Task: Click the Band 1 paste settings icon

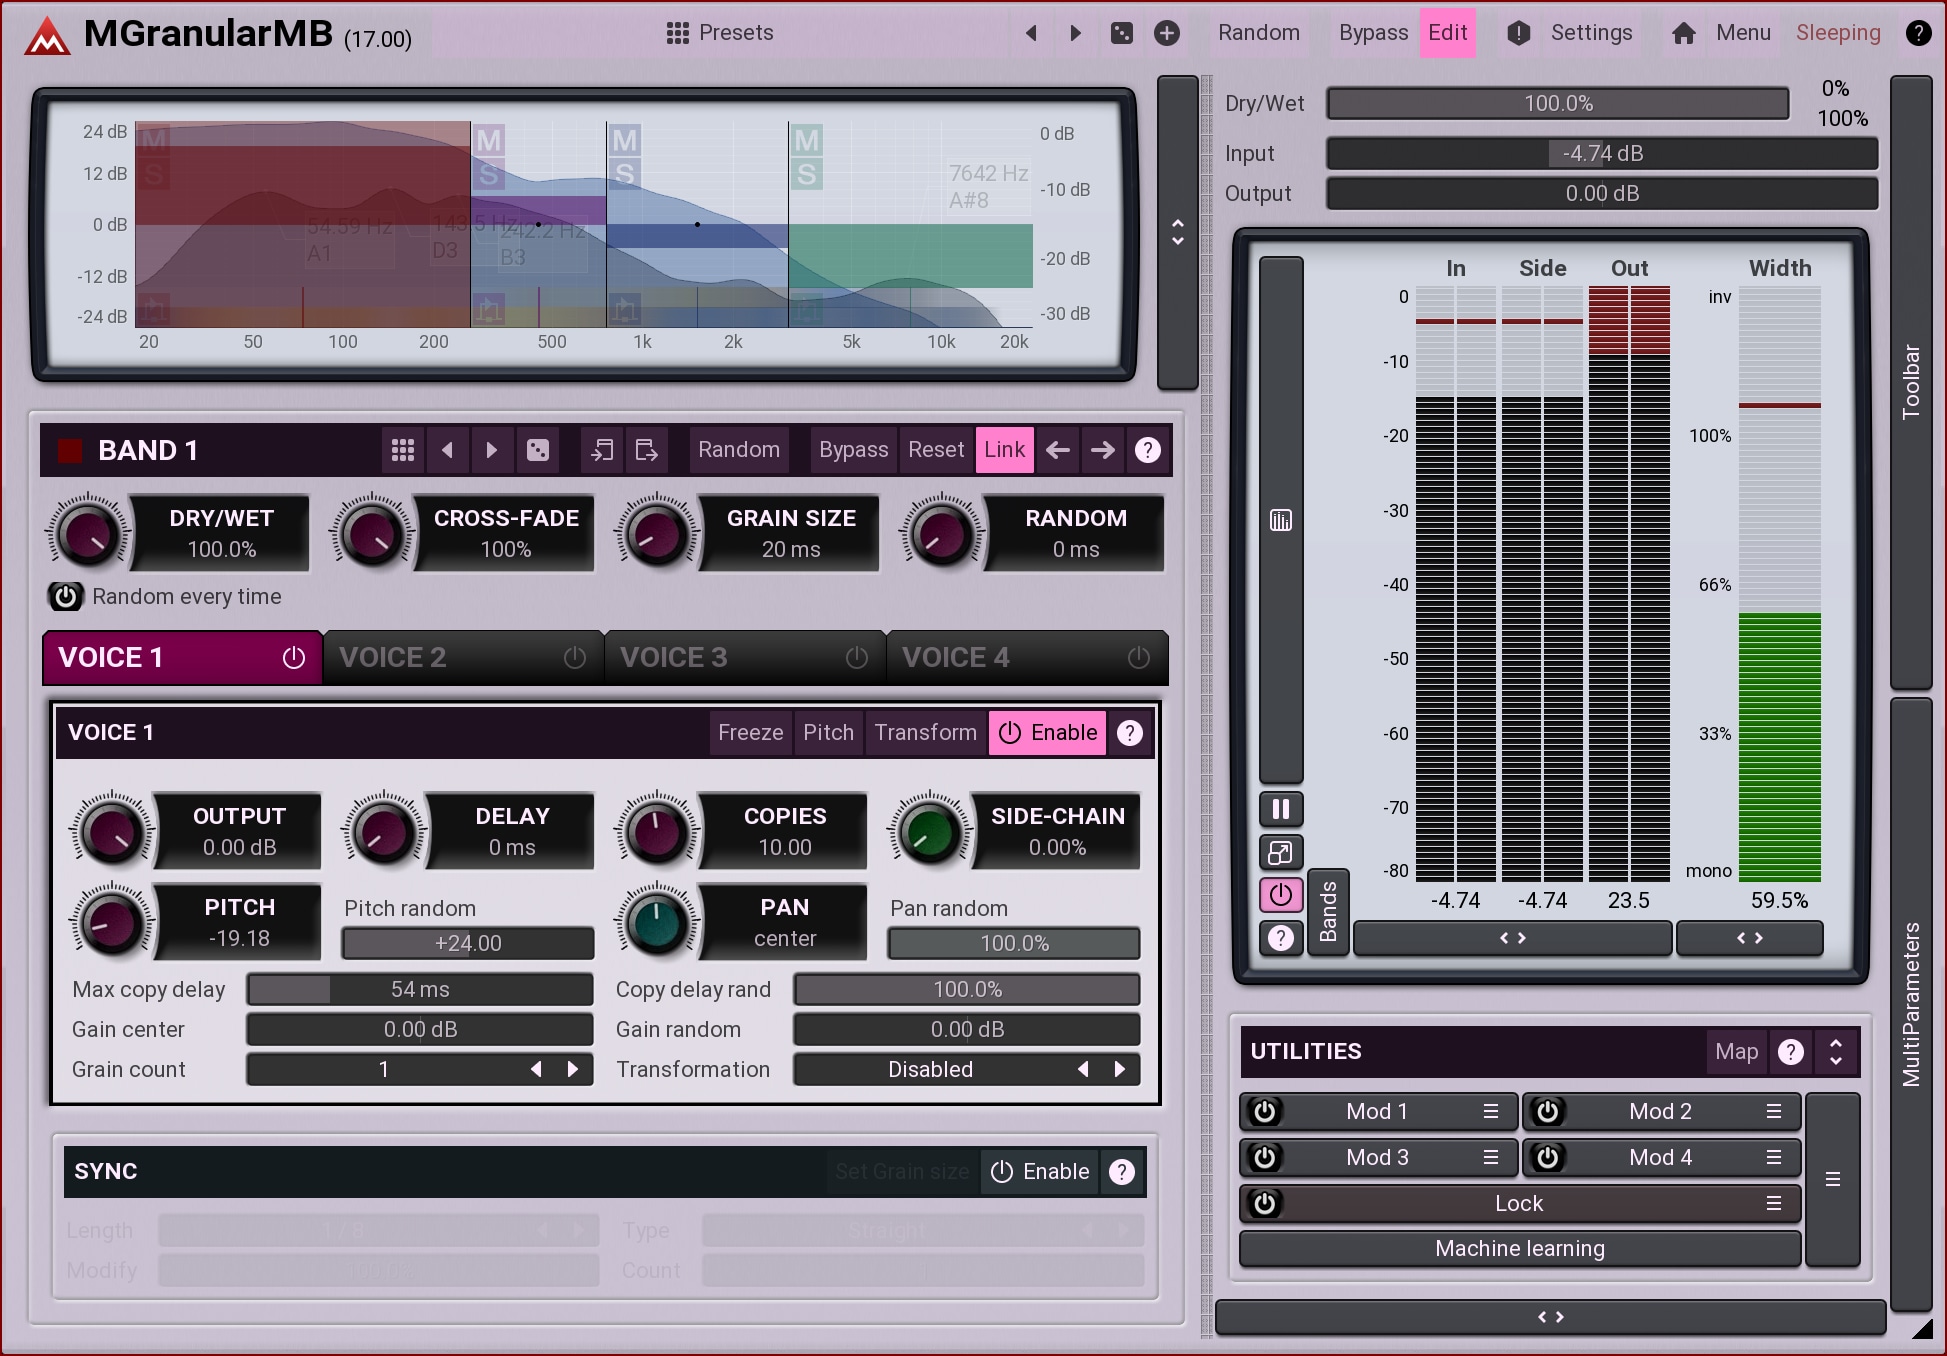Action: [x=646, y=450]
